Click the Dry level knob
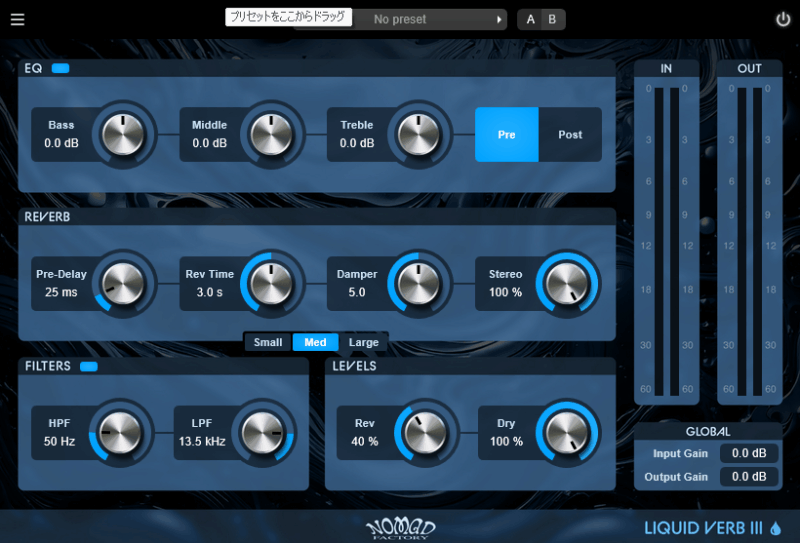800x543 pixels. coord(567,433)
